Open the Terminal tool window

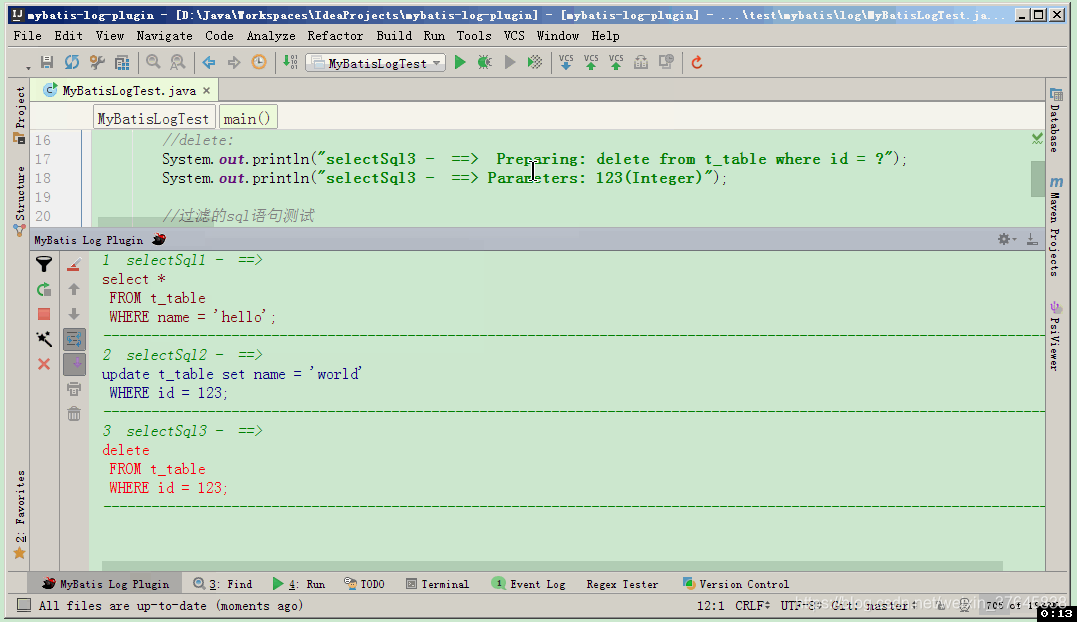click(438, 584)
